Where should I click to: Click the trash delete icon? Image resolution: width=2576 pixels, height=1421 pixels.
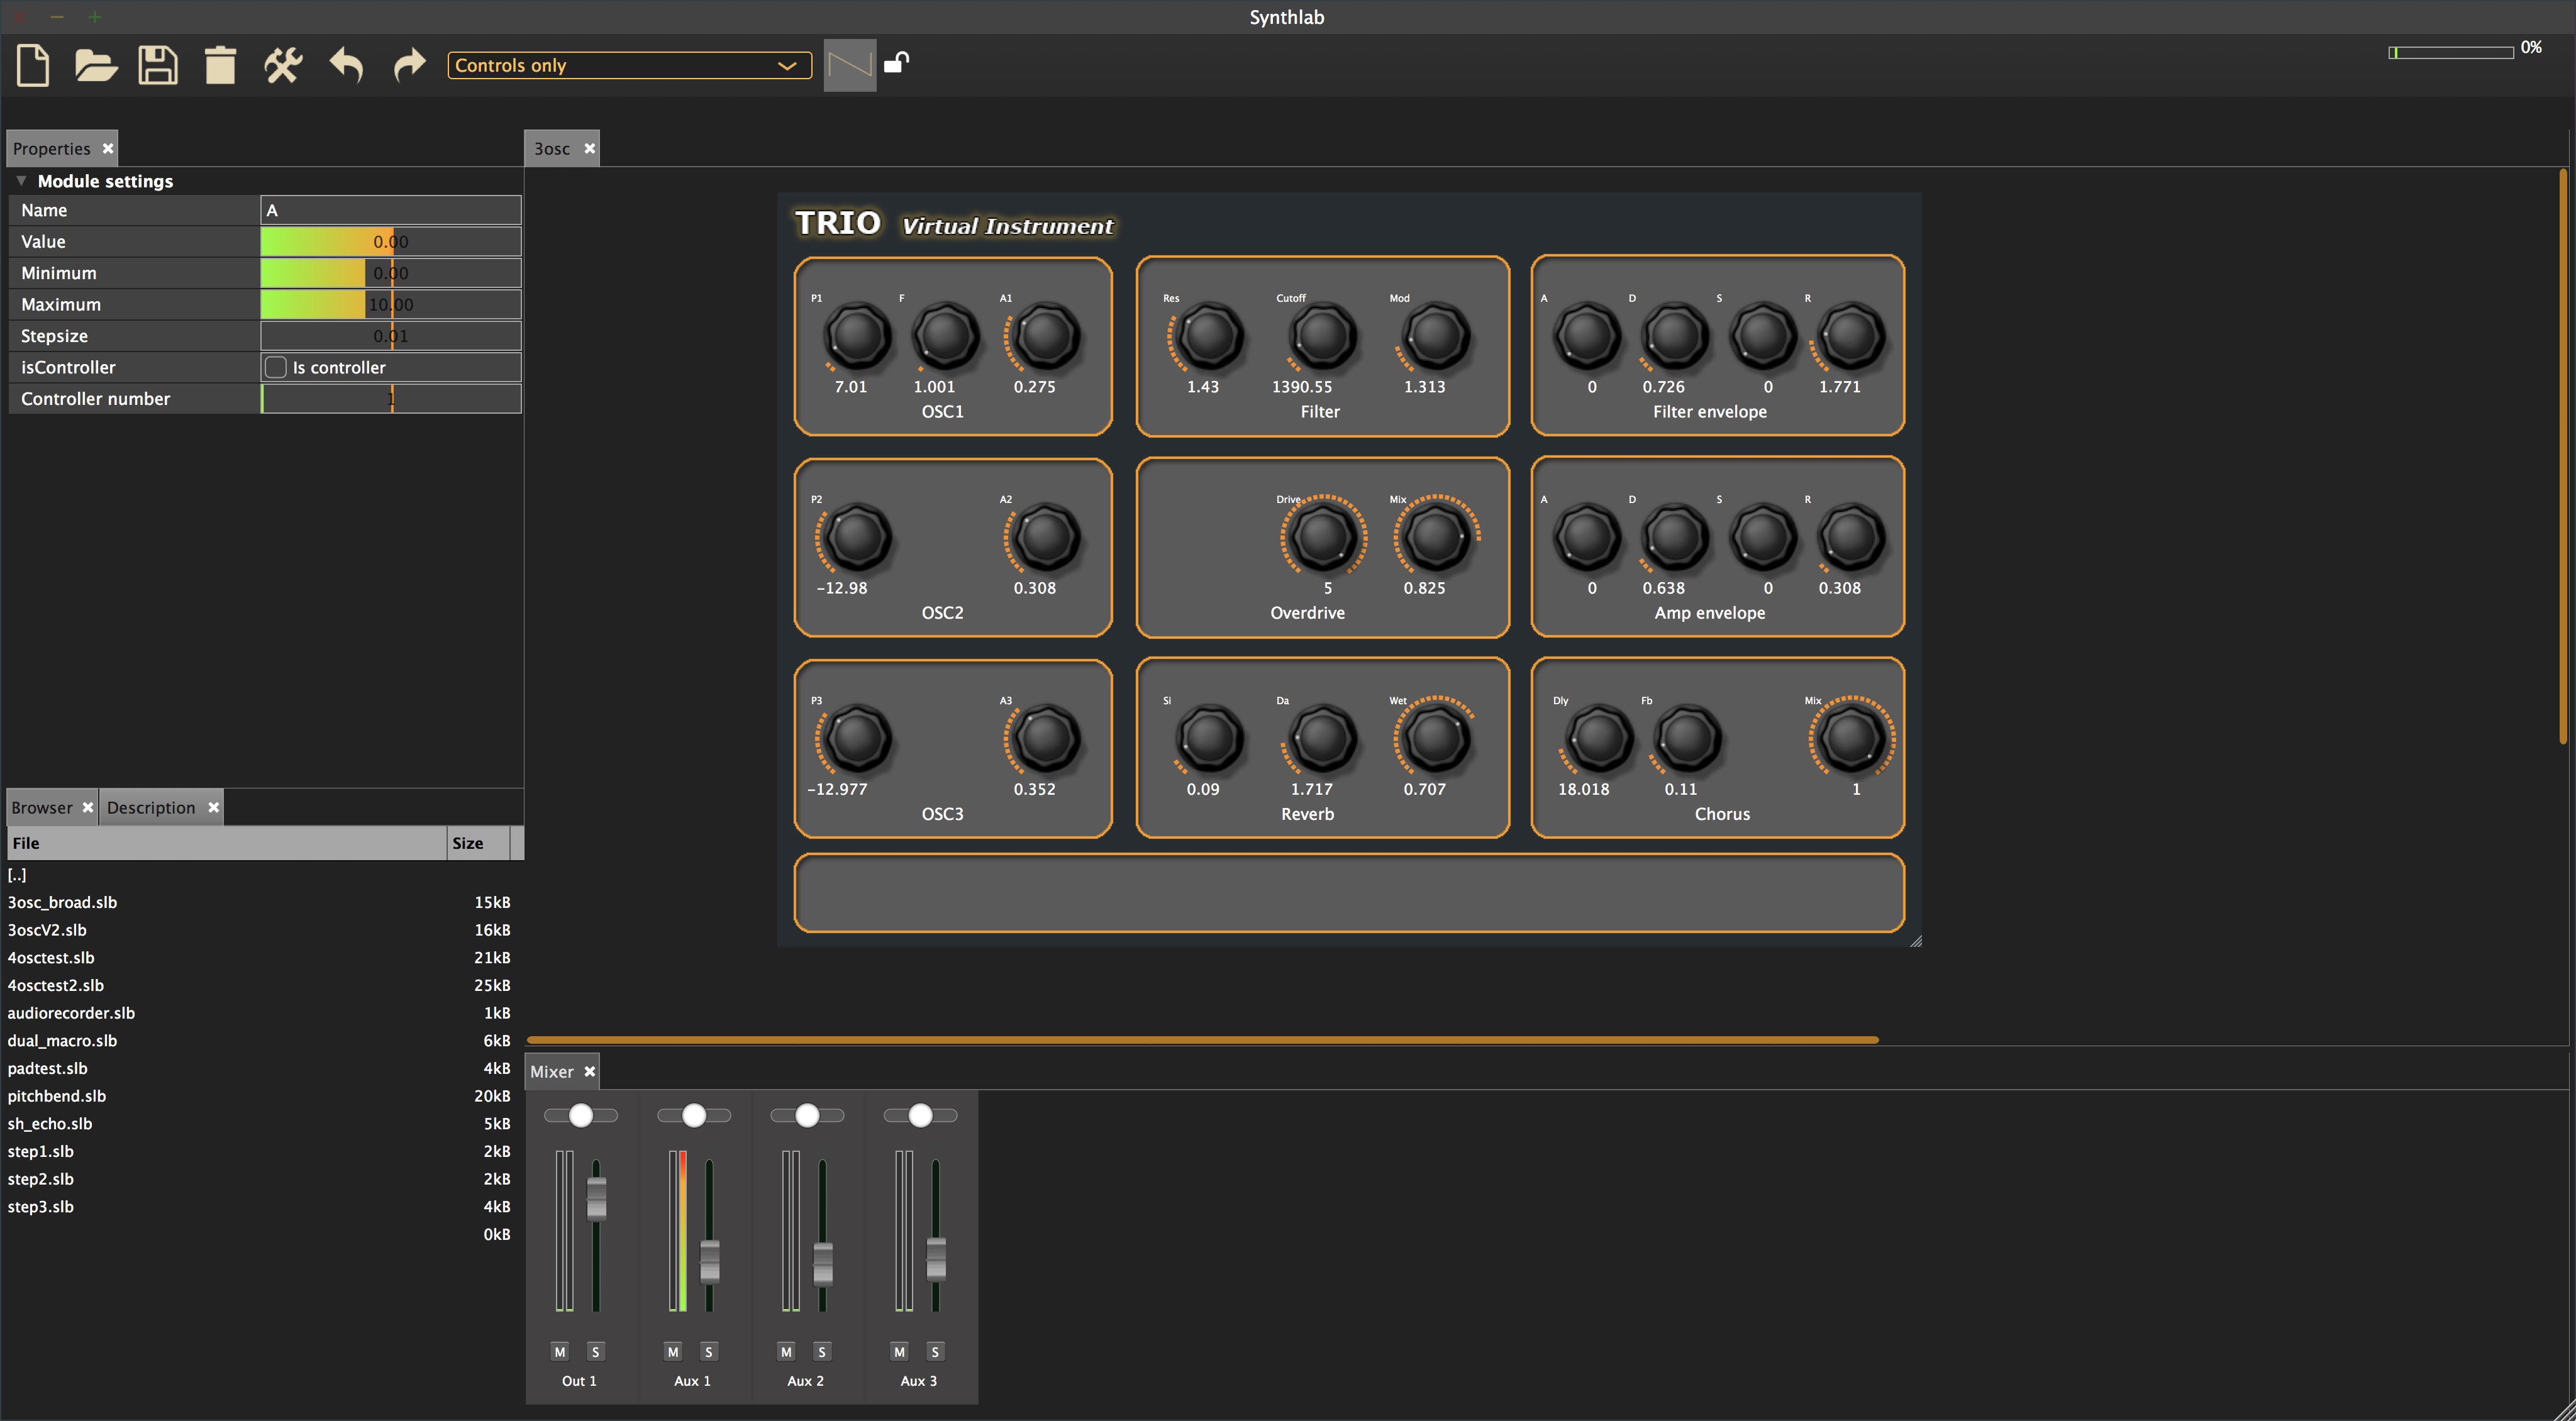[x=220, y=66]
